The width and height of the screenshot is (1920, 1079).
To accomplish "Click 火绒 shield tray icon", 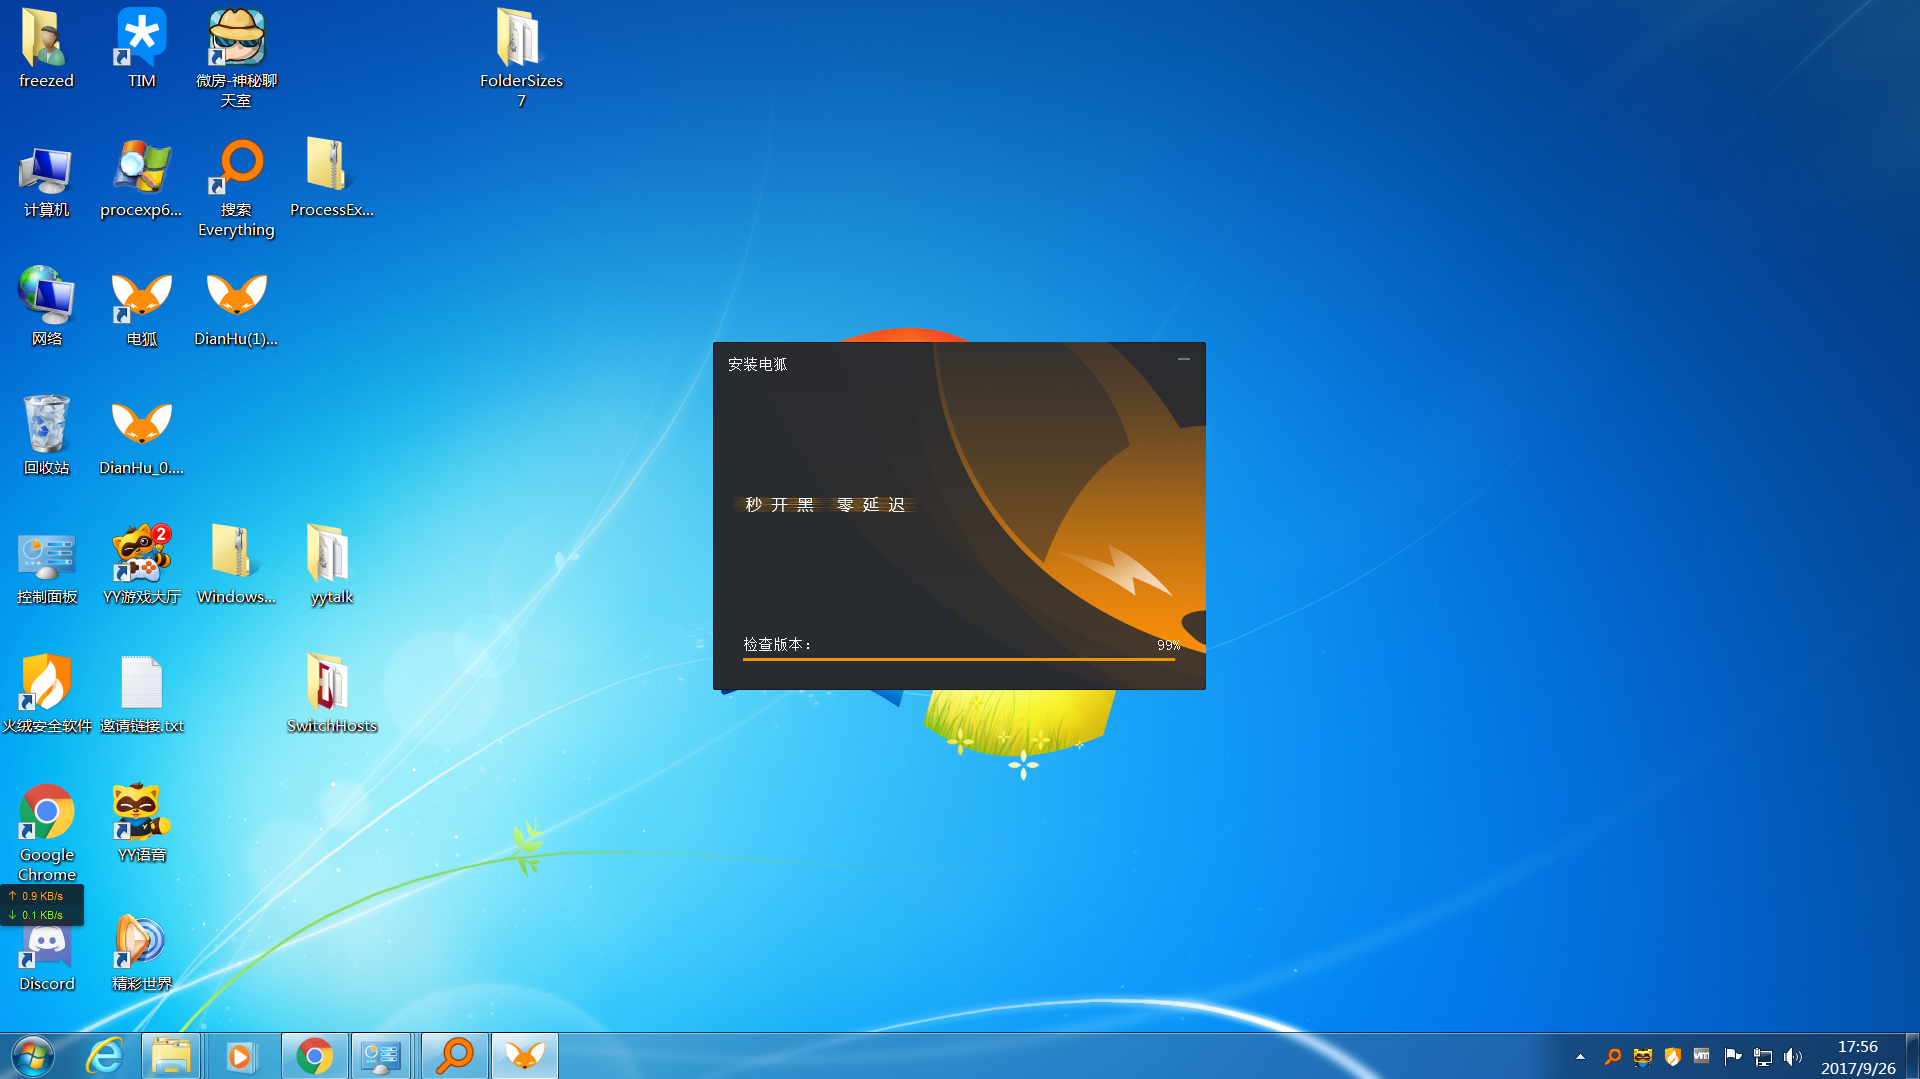I will click(x=1672, y=1057).
